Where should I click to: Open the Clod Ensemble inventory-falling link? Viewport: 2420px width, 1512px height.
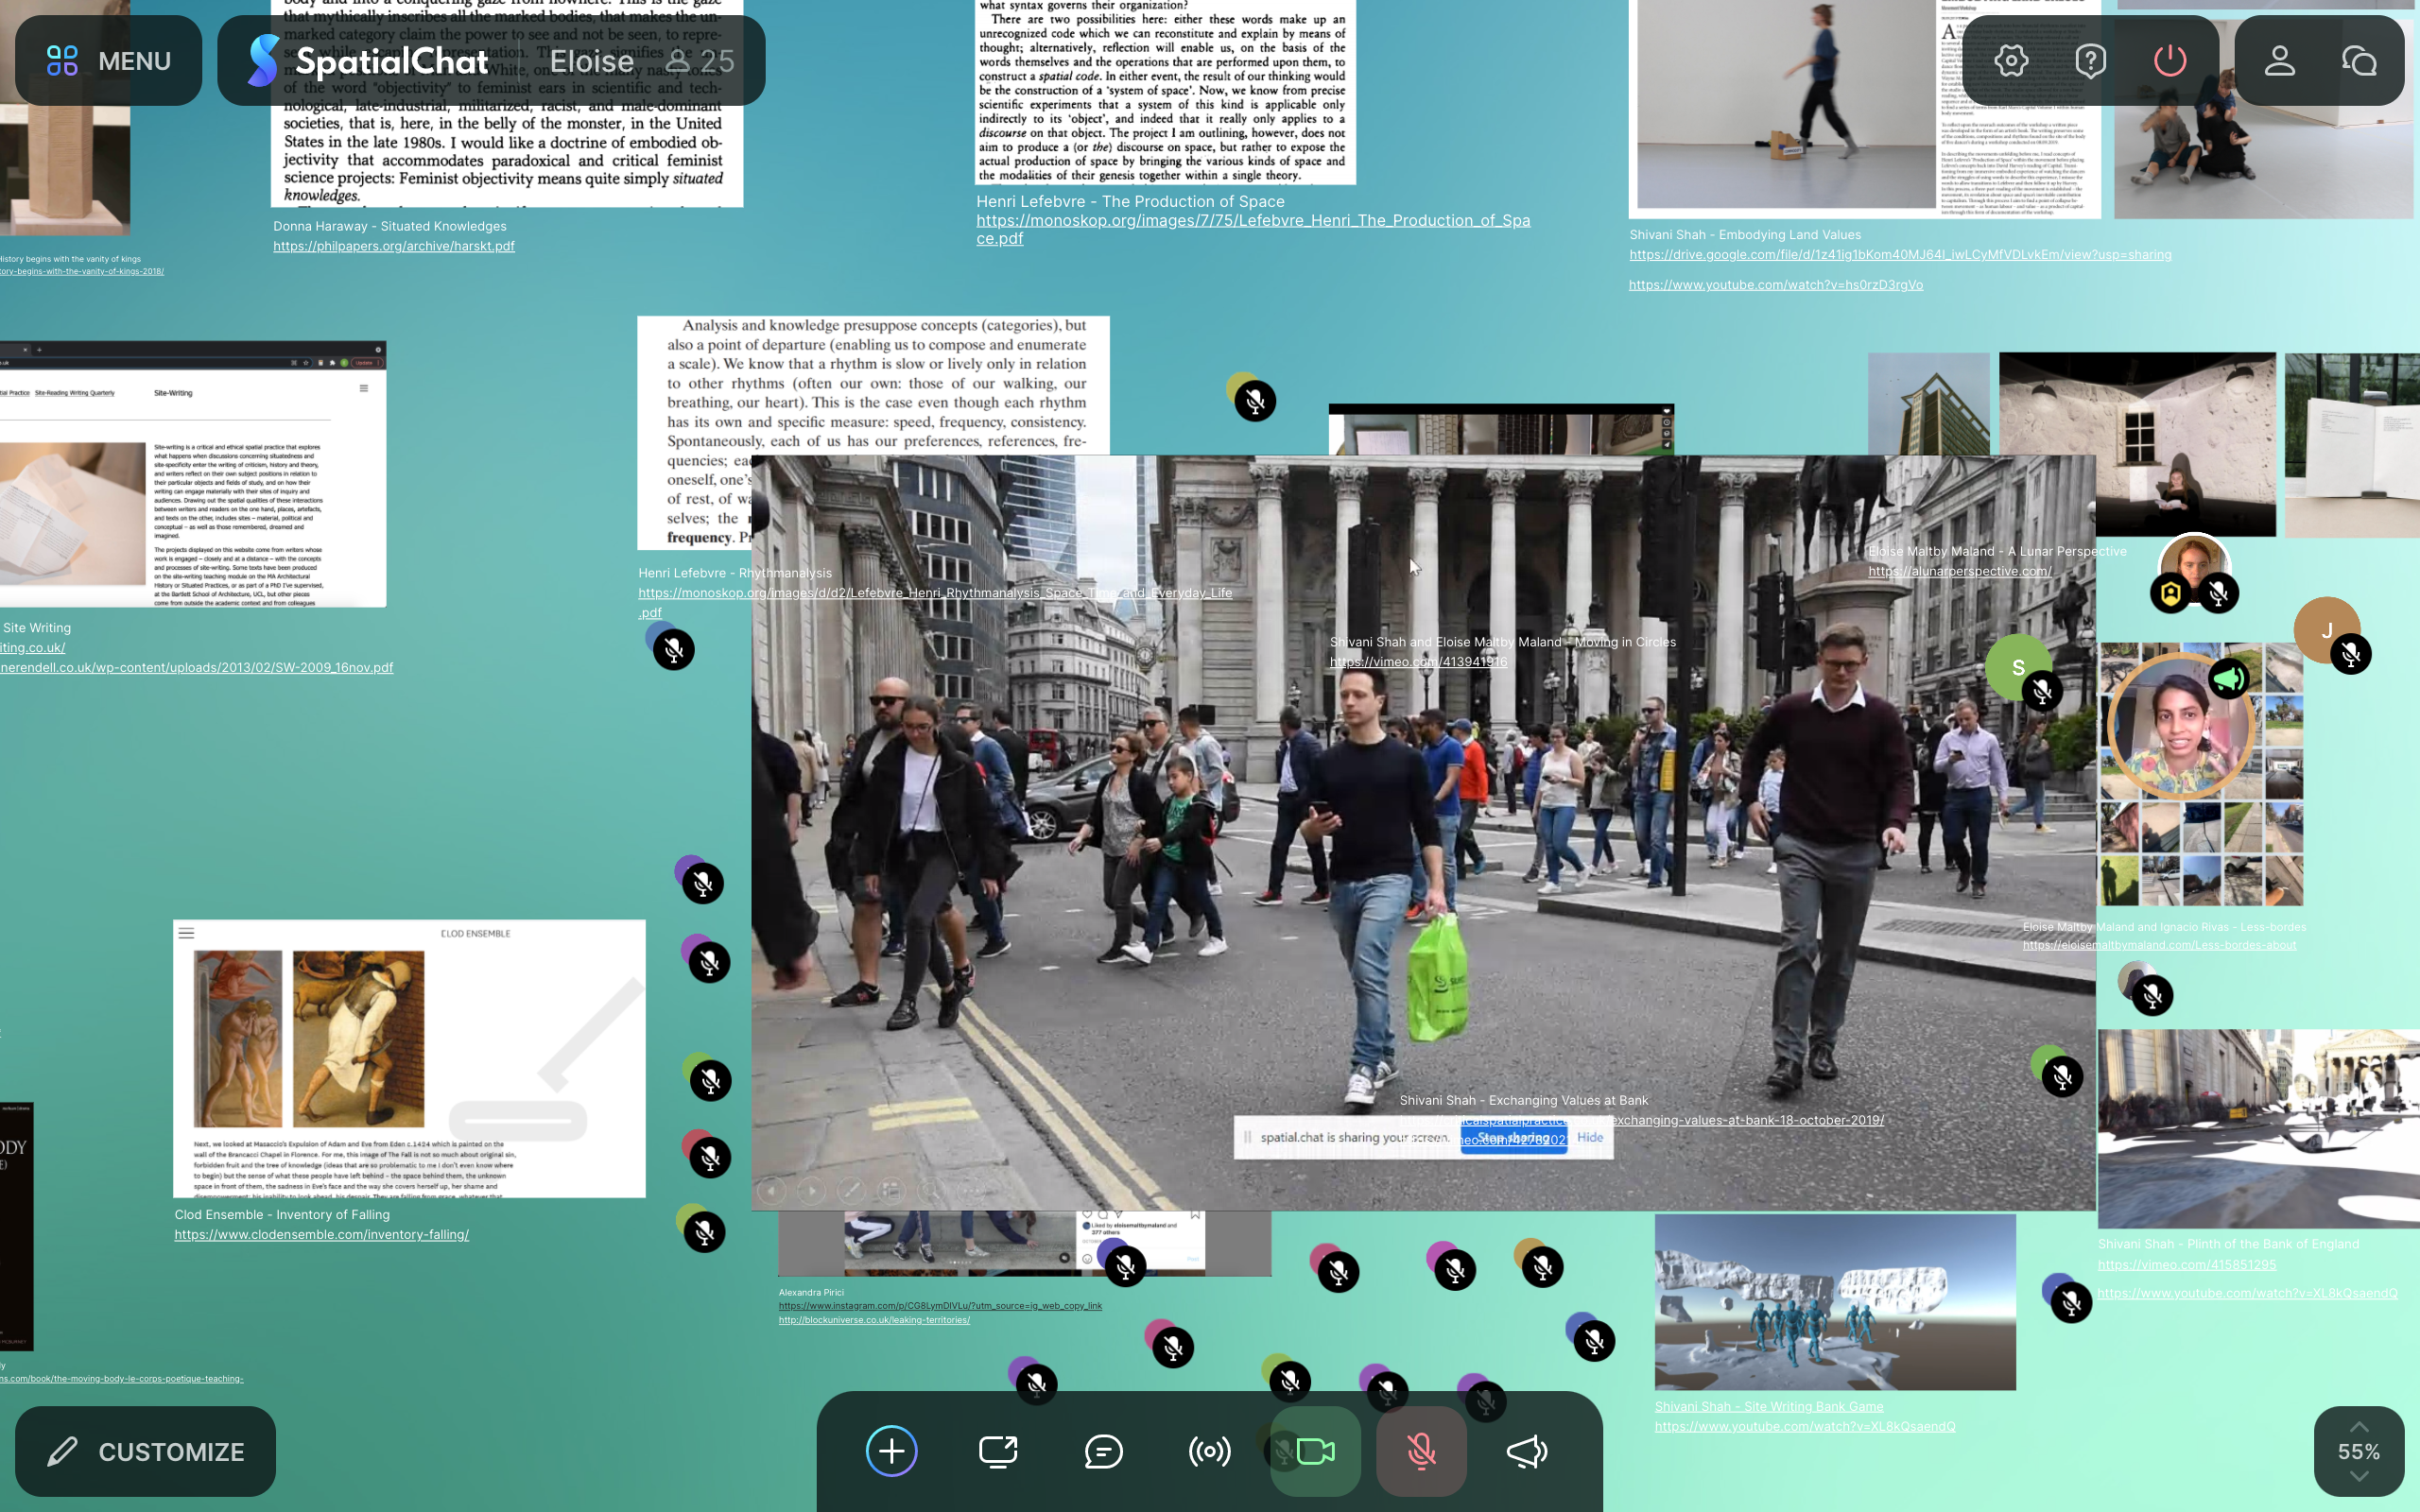pyautogui.click(x=321, y=1235)
